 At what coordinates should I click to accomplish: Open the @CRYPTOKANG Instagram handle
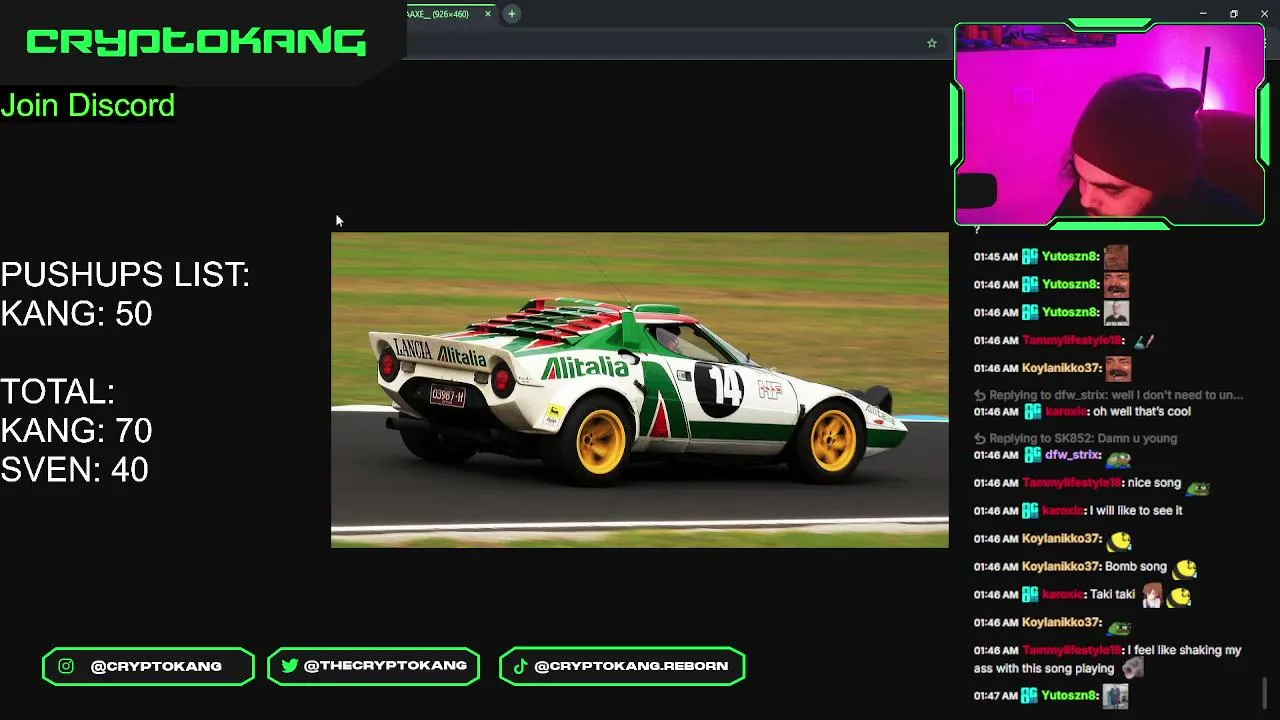156,666
